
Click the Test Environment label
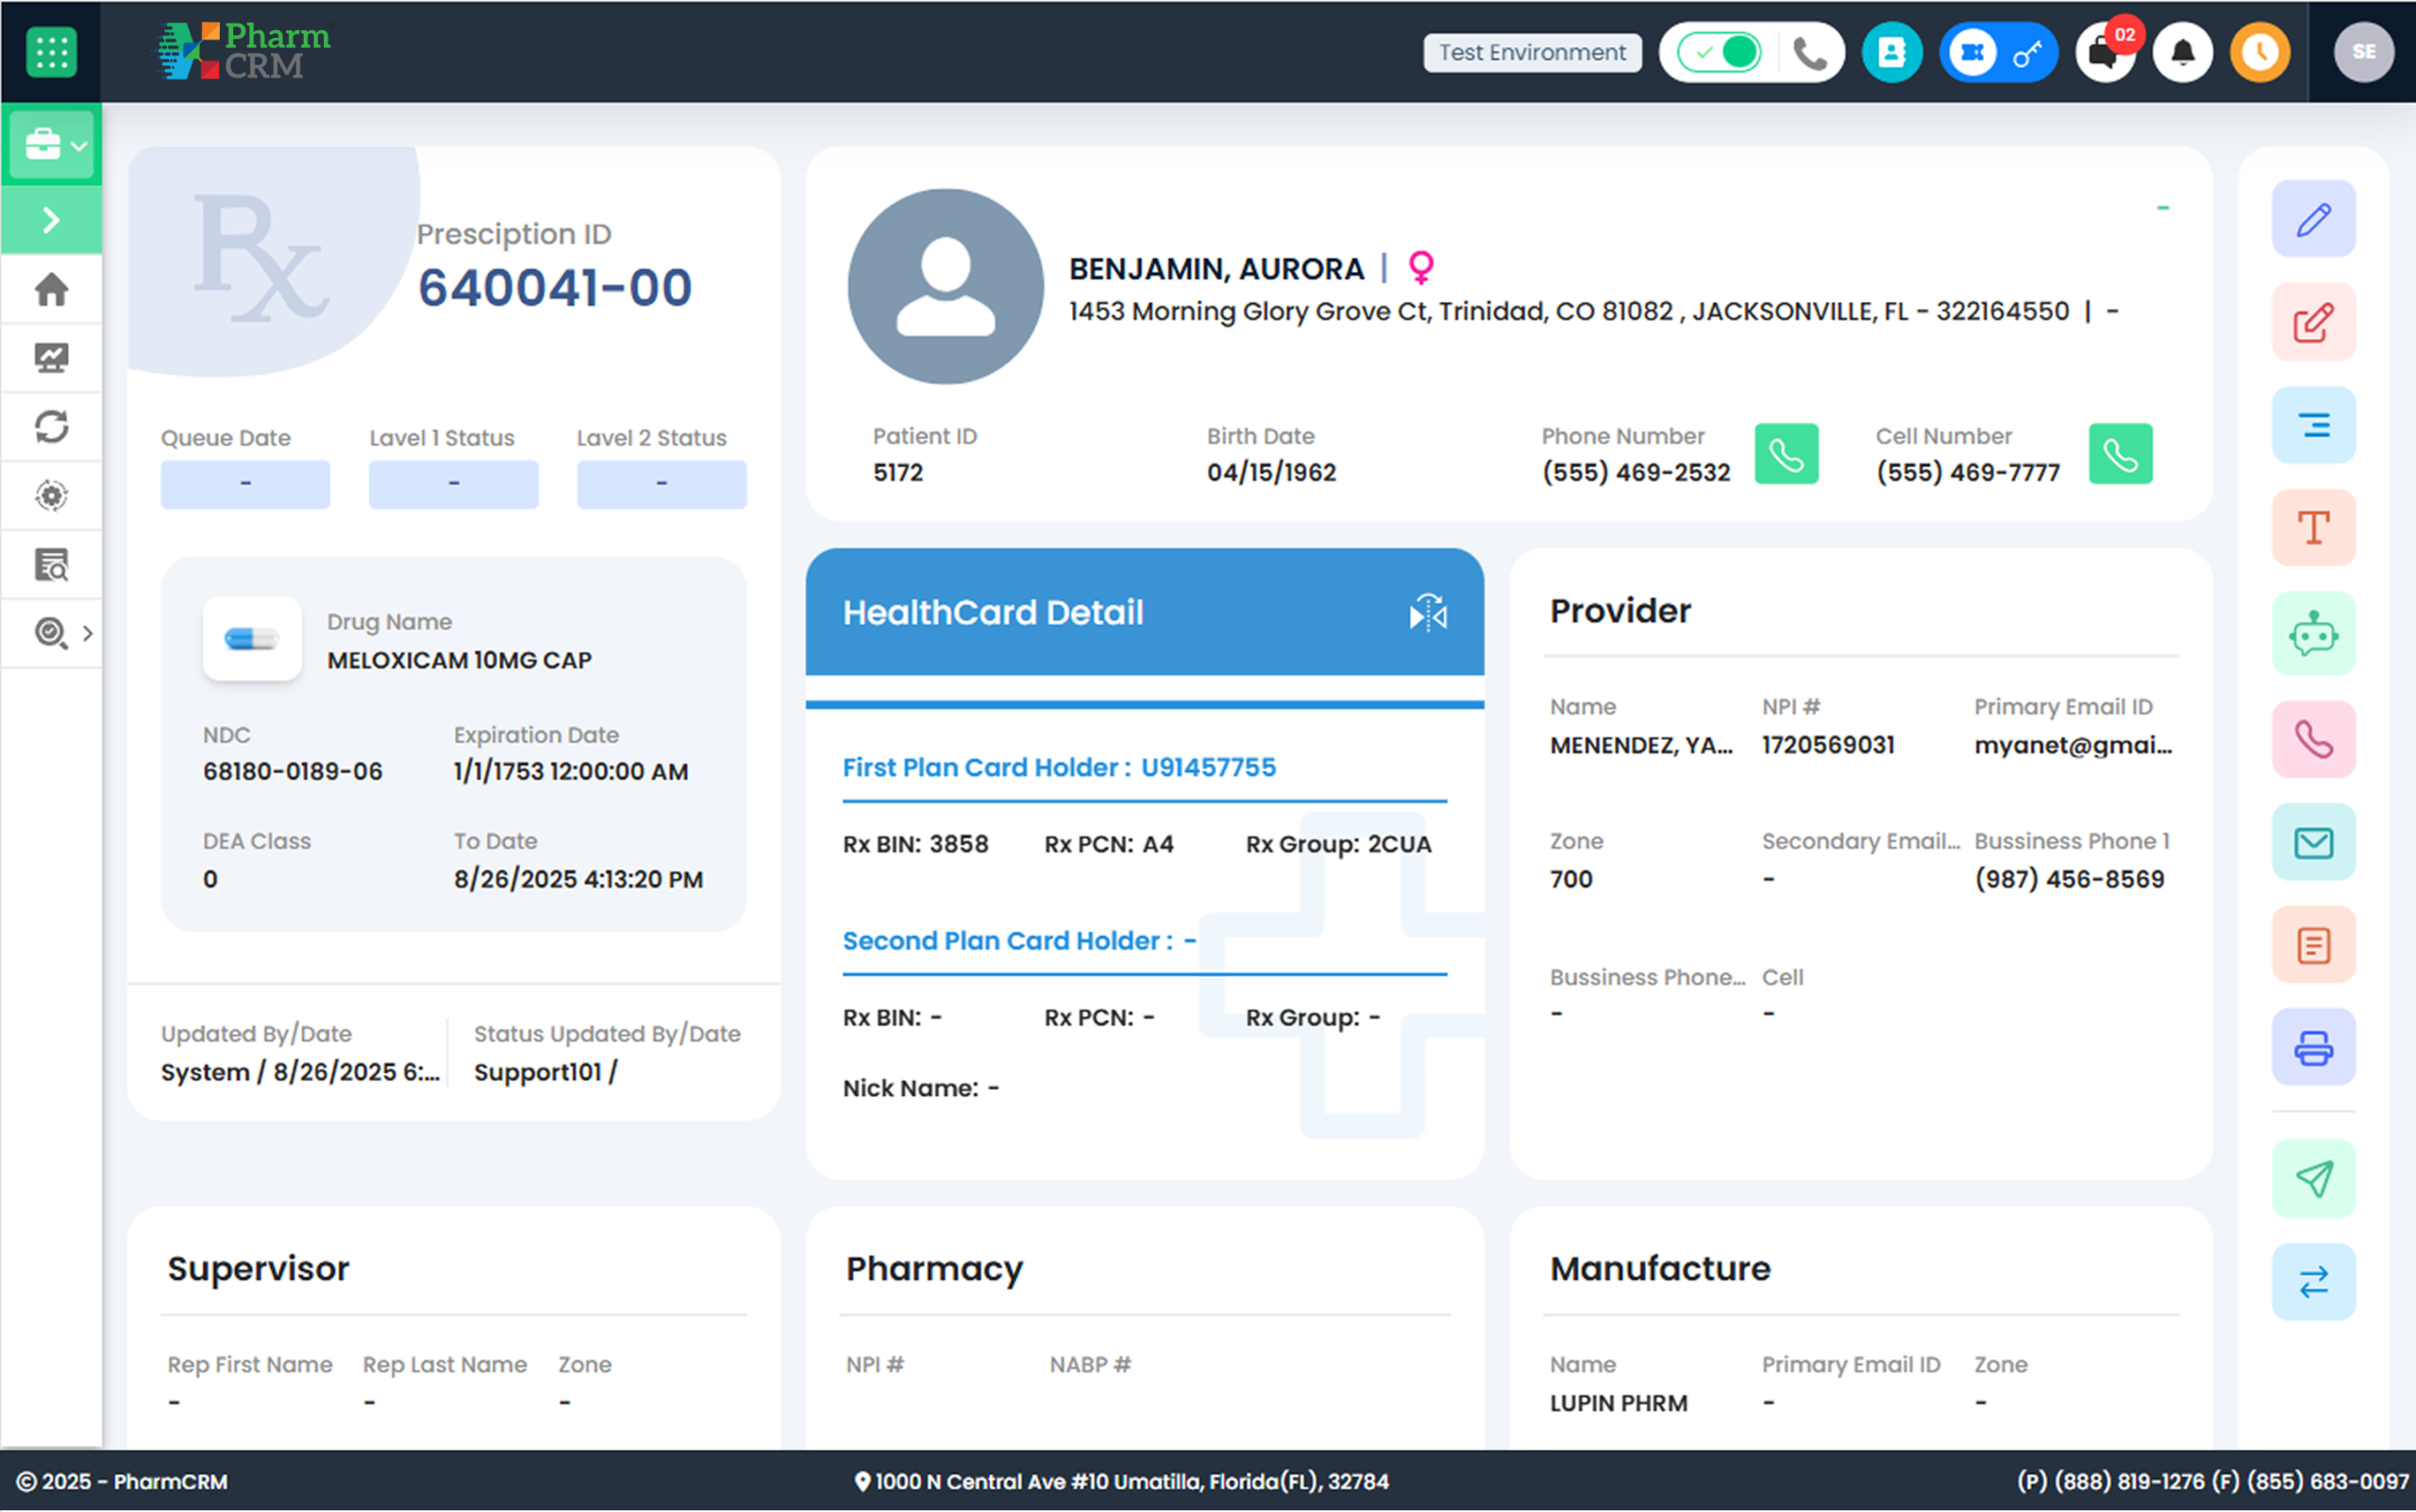[x=1532, y=52]
